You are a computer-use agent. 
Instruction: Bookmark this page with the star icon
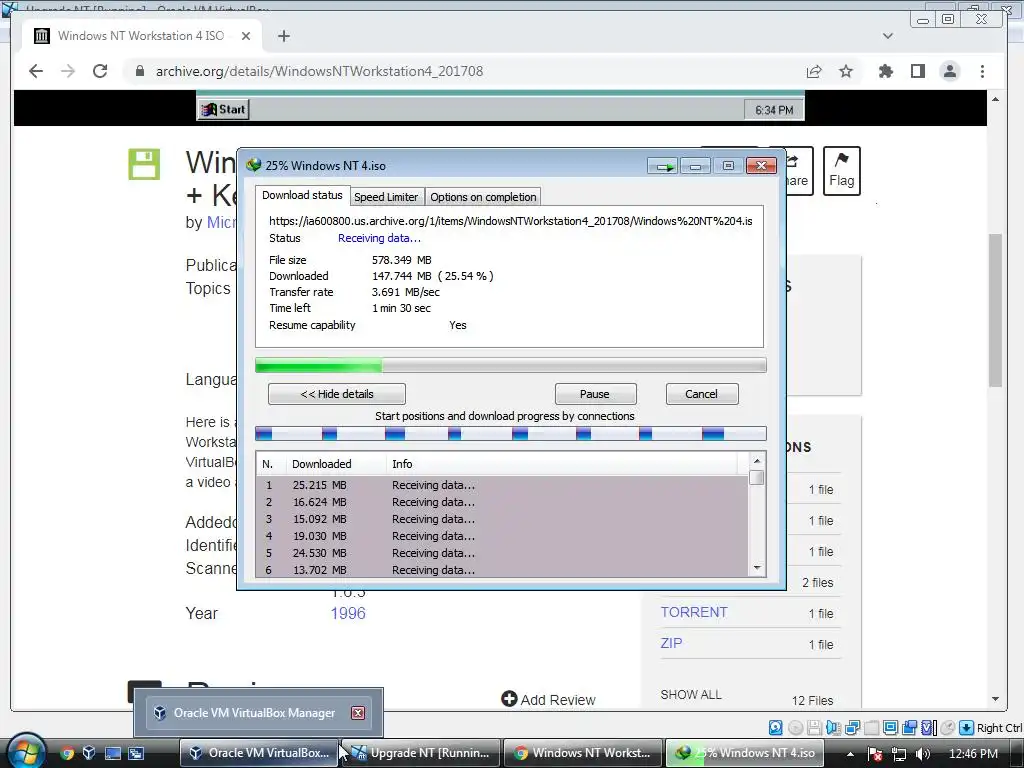[x=846, y=71]
